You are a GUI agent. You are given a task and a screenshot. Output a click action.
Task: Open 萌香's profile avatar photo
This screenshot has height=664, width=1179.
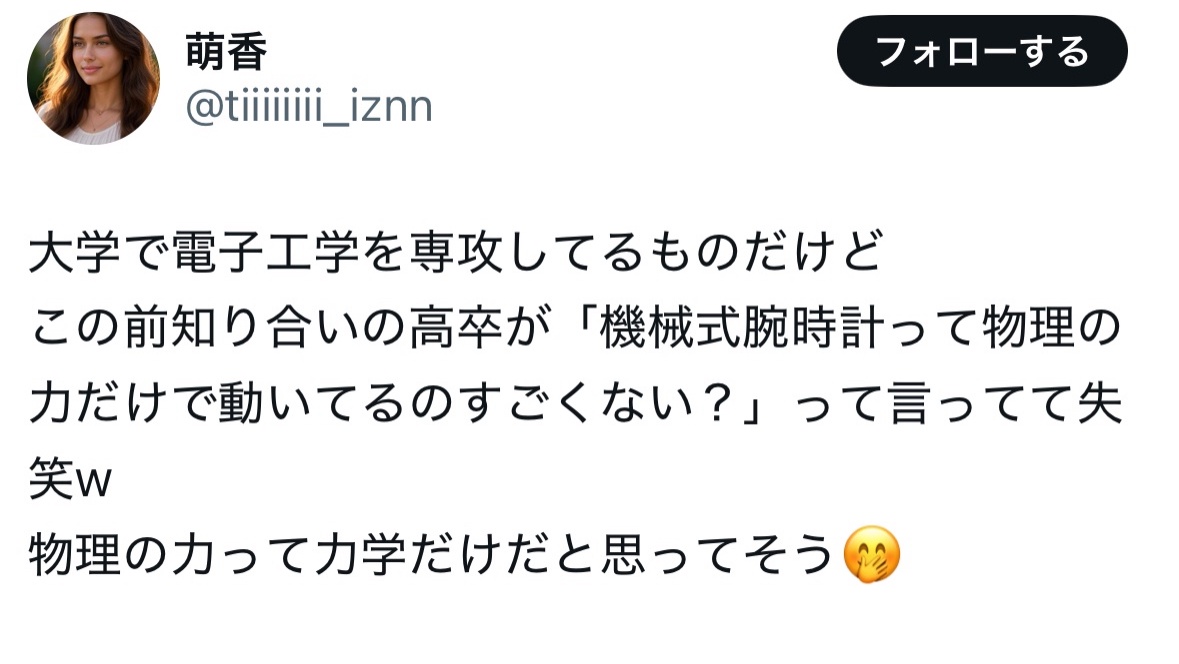click(93, 78)
